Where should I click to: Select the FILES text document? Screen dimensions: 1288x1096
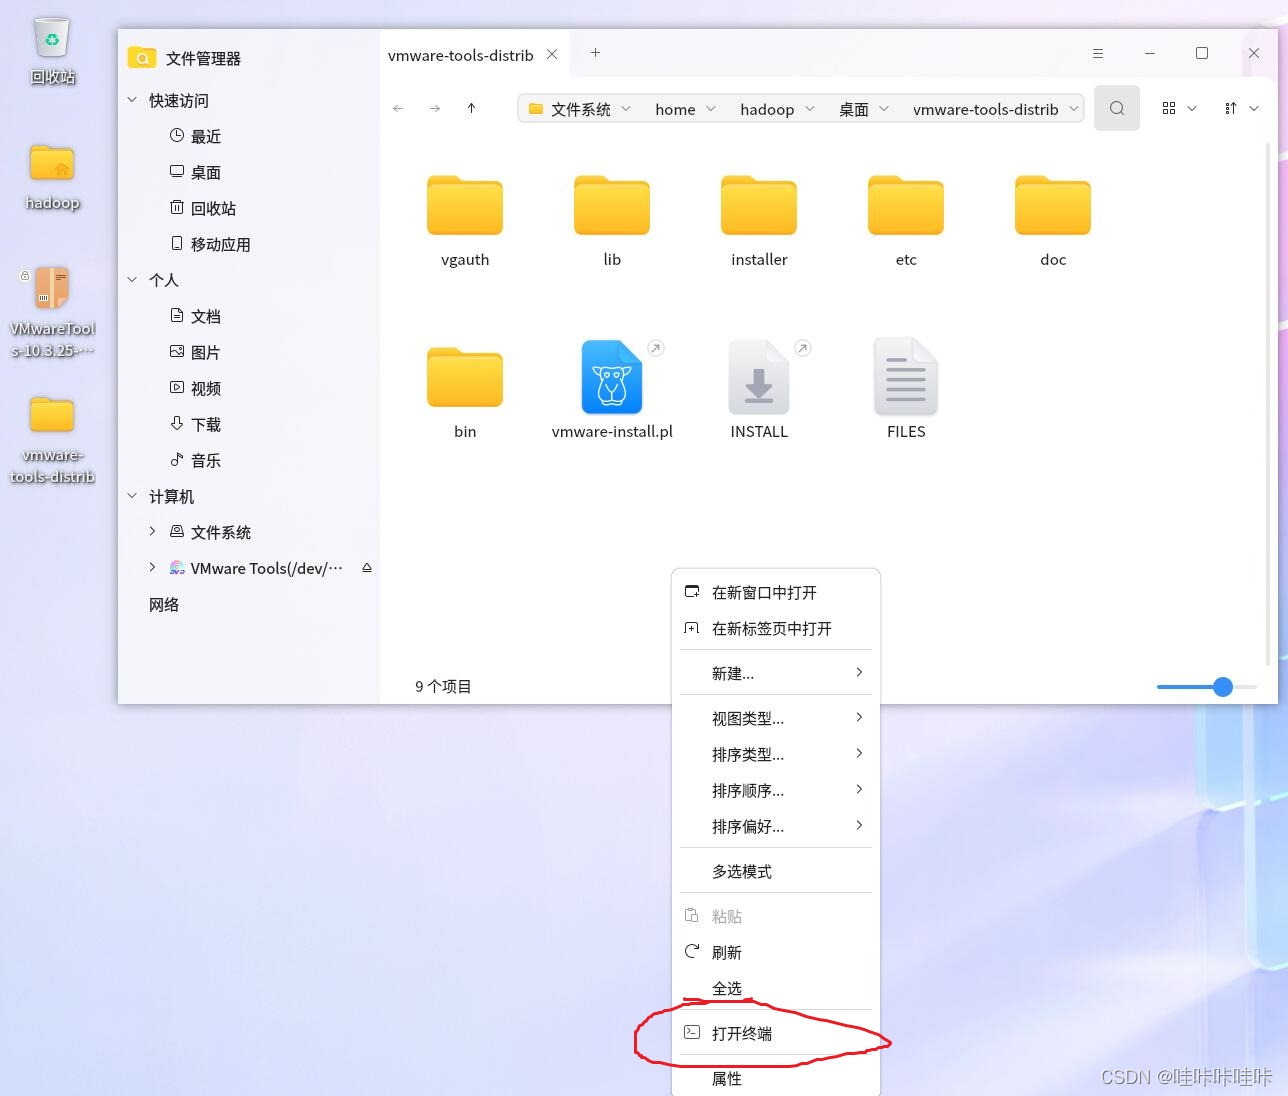pyautogui.click(x=906, y=391)
